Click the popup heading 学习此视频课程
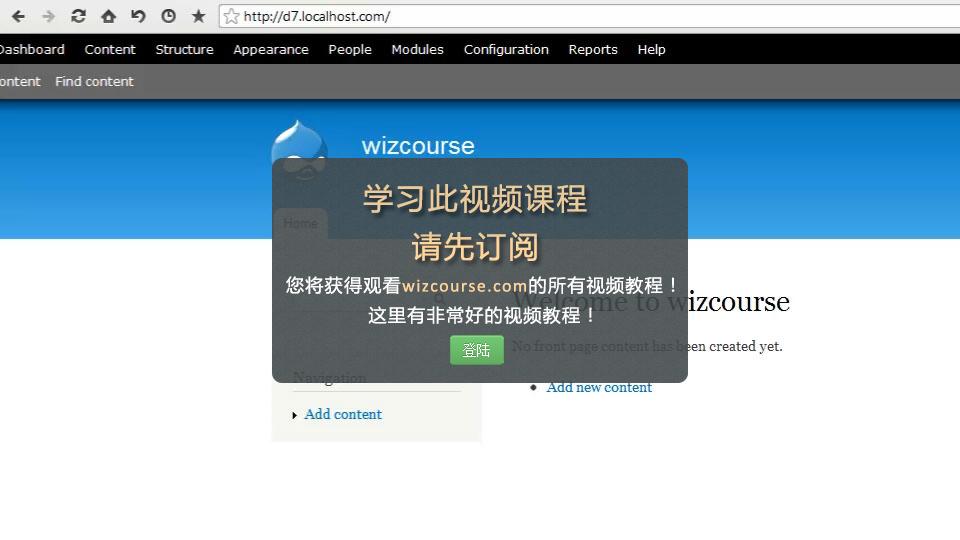Viewport: 960px width, 540px height. pyautogui.click(x=475, y=199)
